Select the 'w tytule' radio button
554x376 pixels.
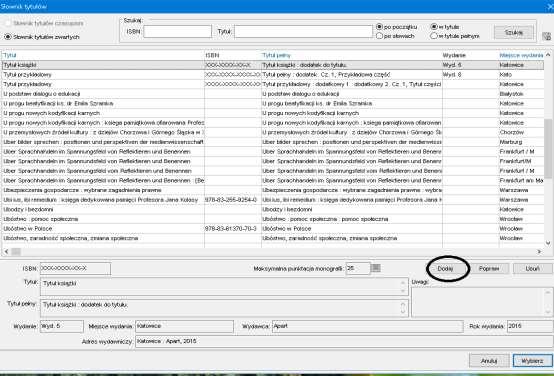click(434, 27)
